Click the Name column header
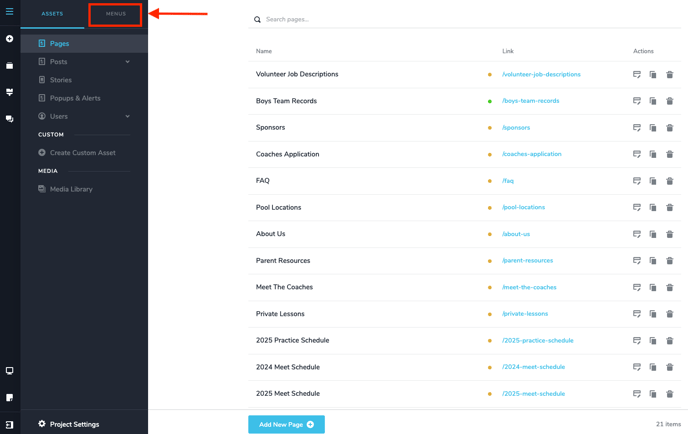This screenshot has height=434, width=688. [264, 51]
